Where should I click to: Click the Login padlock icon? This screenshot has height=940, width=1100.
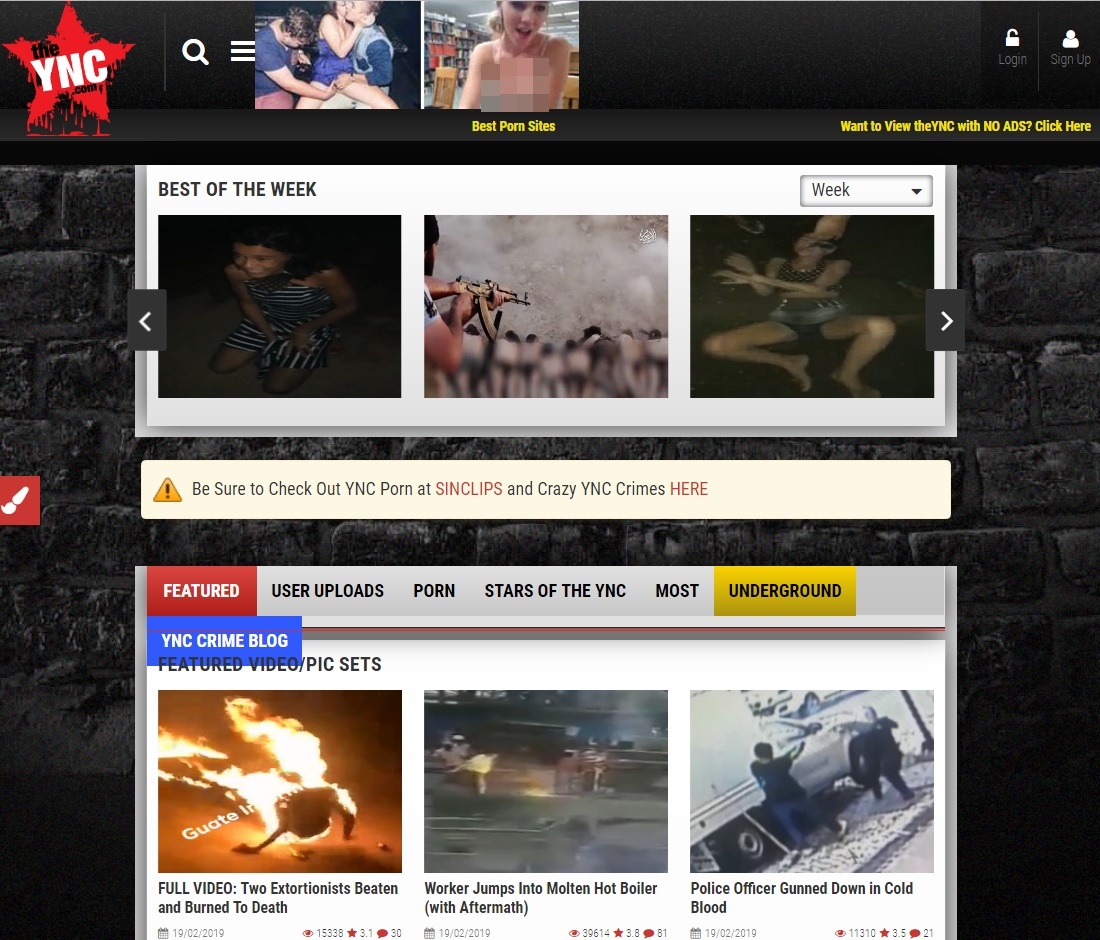click(1012, 39)
